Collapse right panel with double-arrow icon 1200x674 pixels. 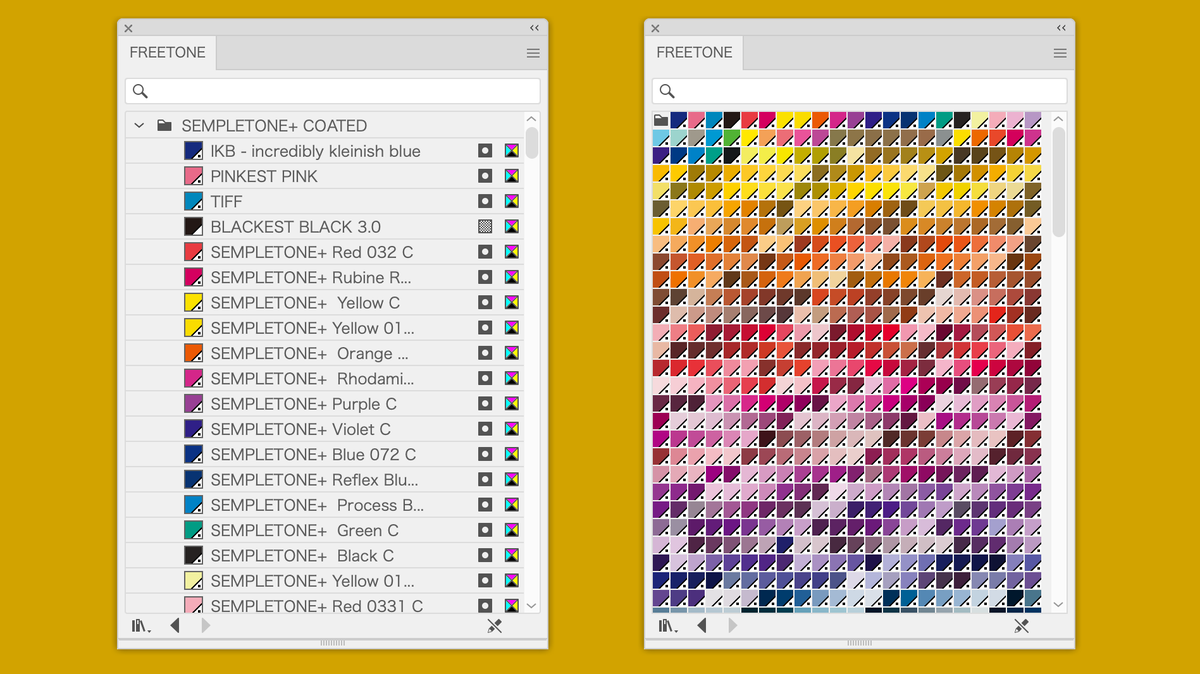[1061, 28]
